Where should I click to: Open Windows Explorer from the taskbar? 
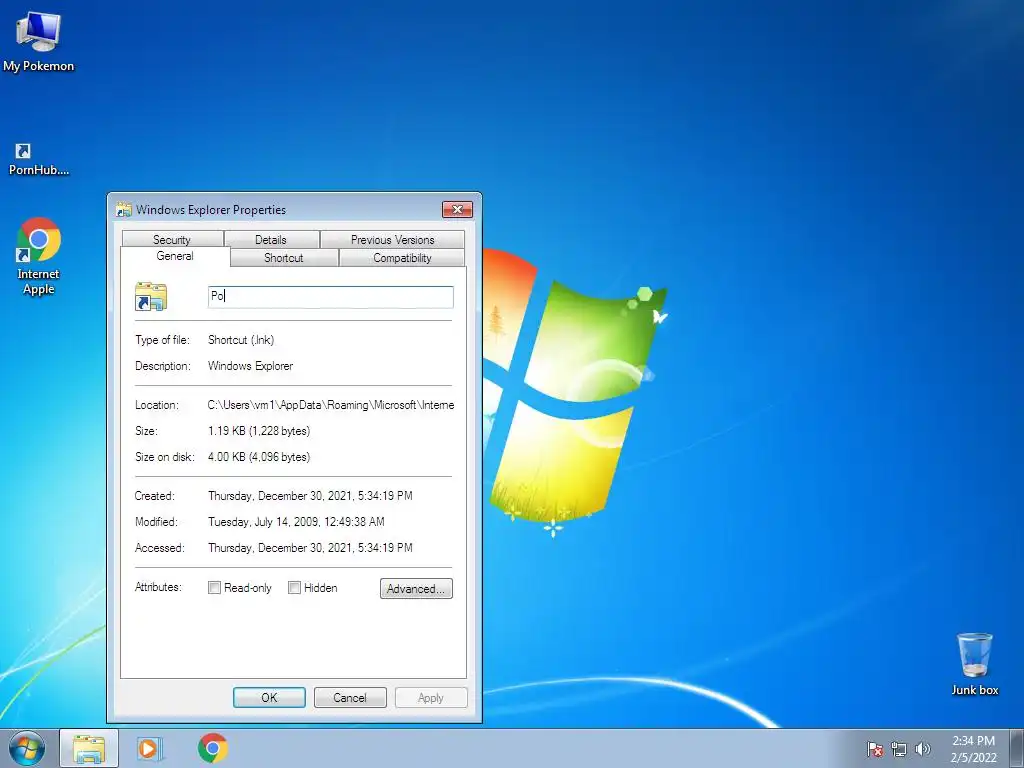89,748
